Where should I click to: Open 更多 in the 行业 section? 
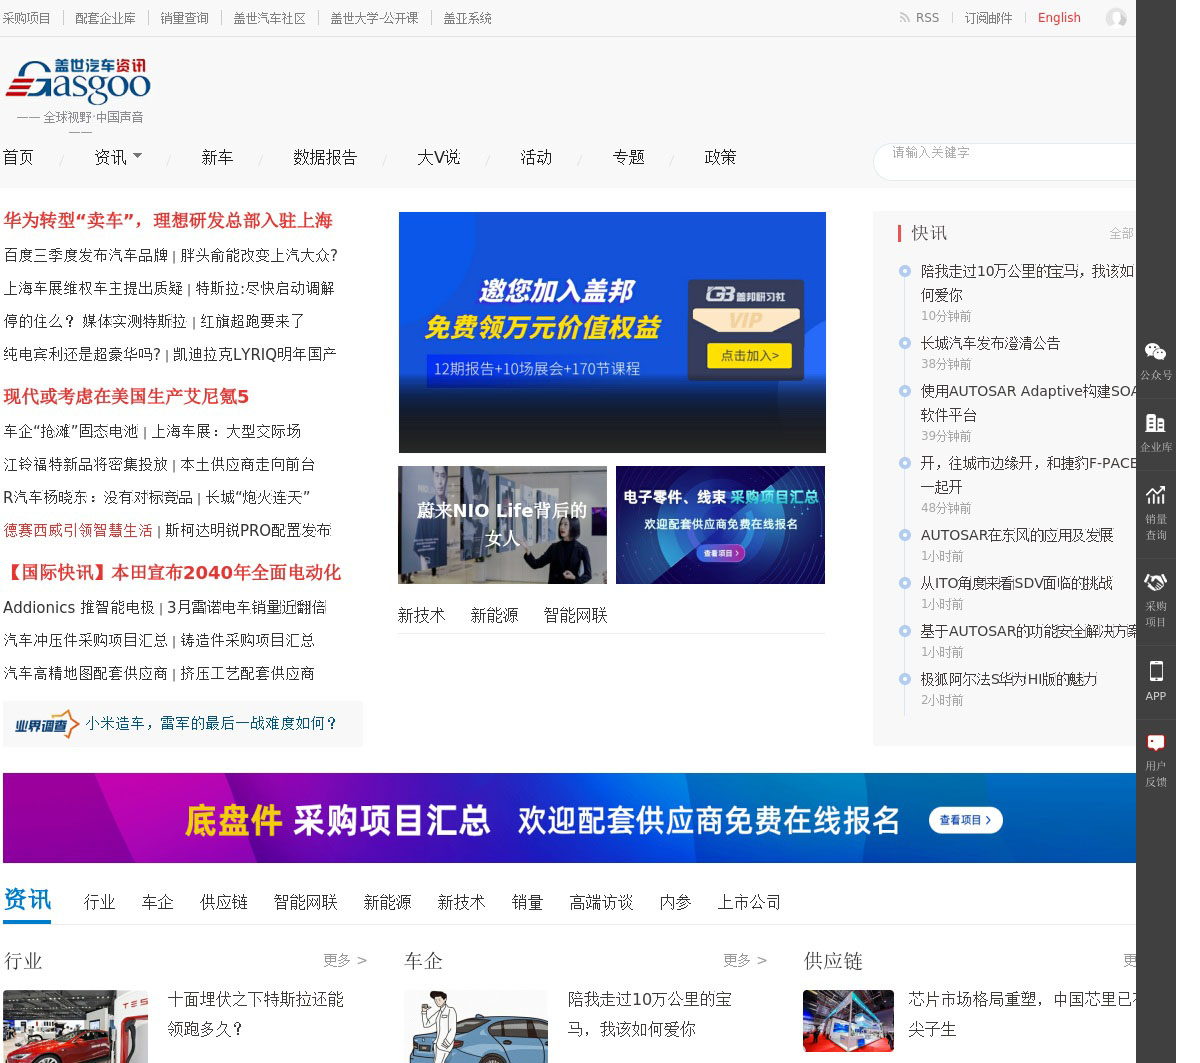click(345, 960)
